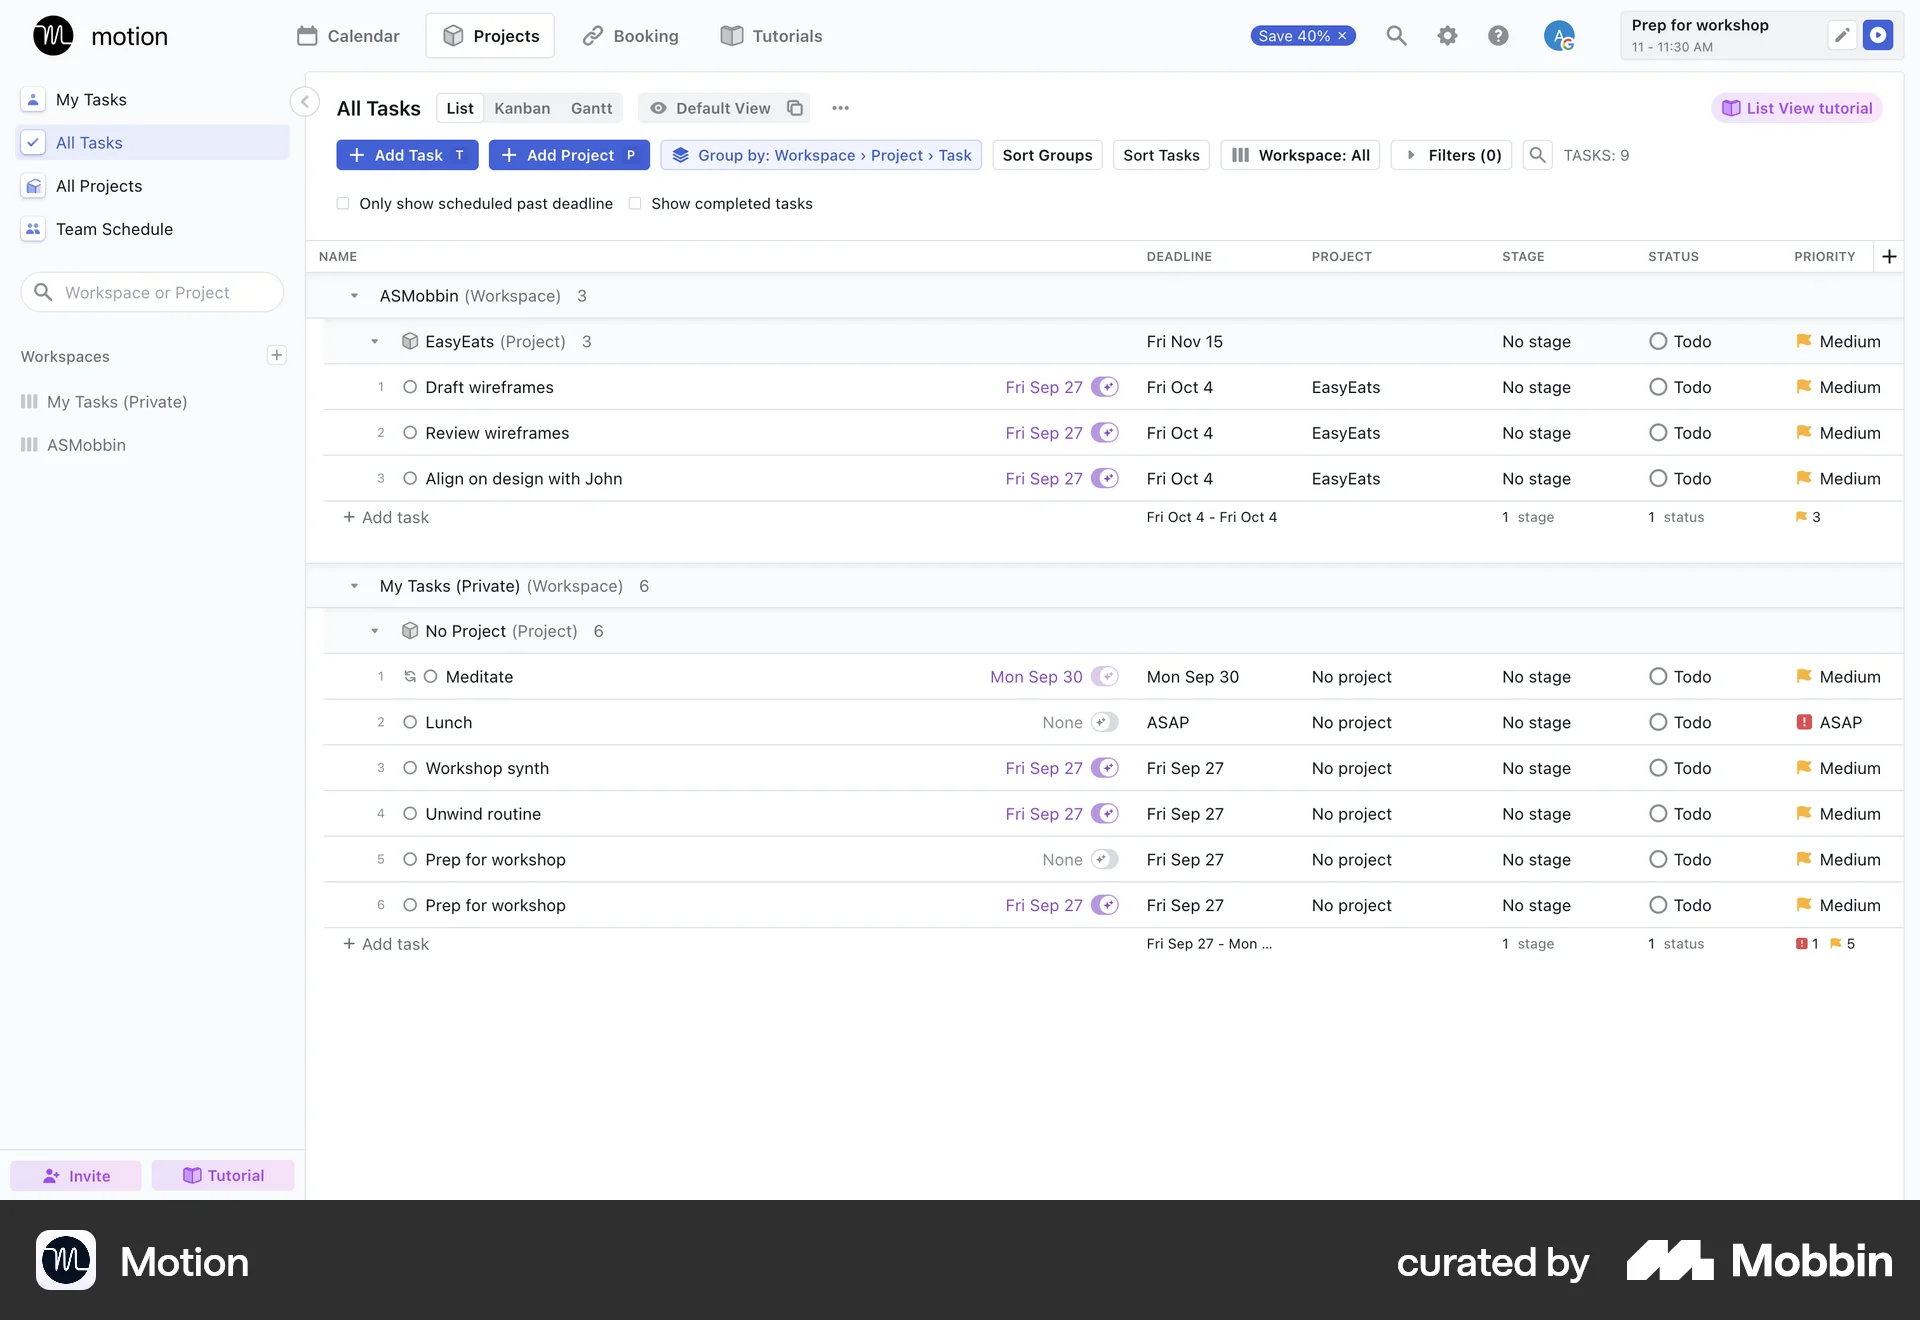Switch to the Kanban tab

pyautogui.click(x=522, y=108)
